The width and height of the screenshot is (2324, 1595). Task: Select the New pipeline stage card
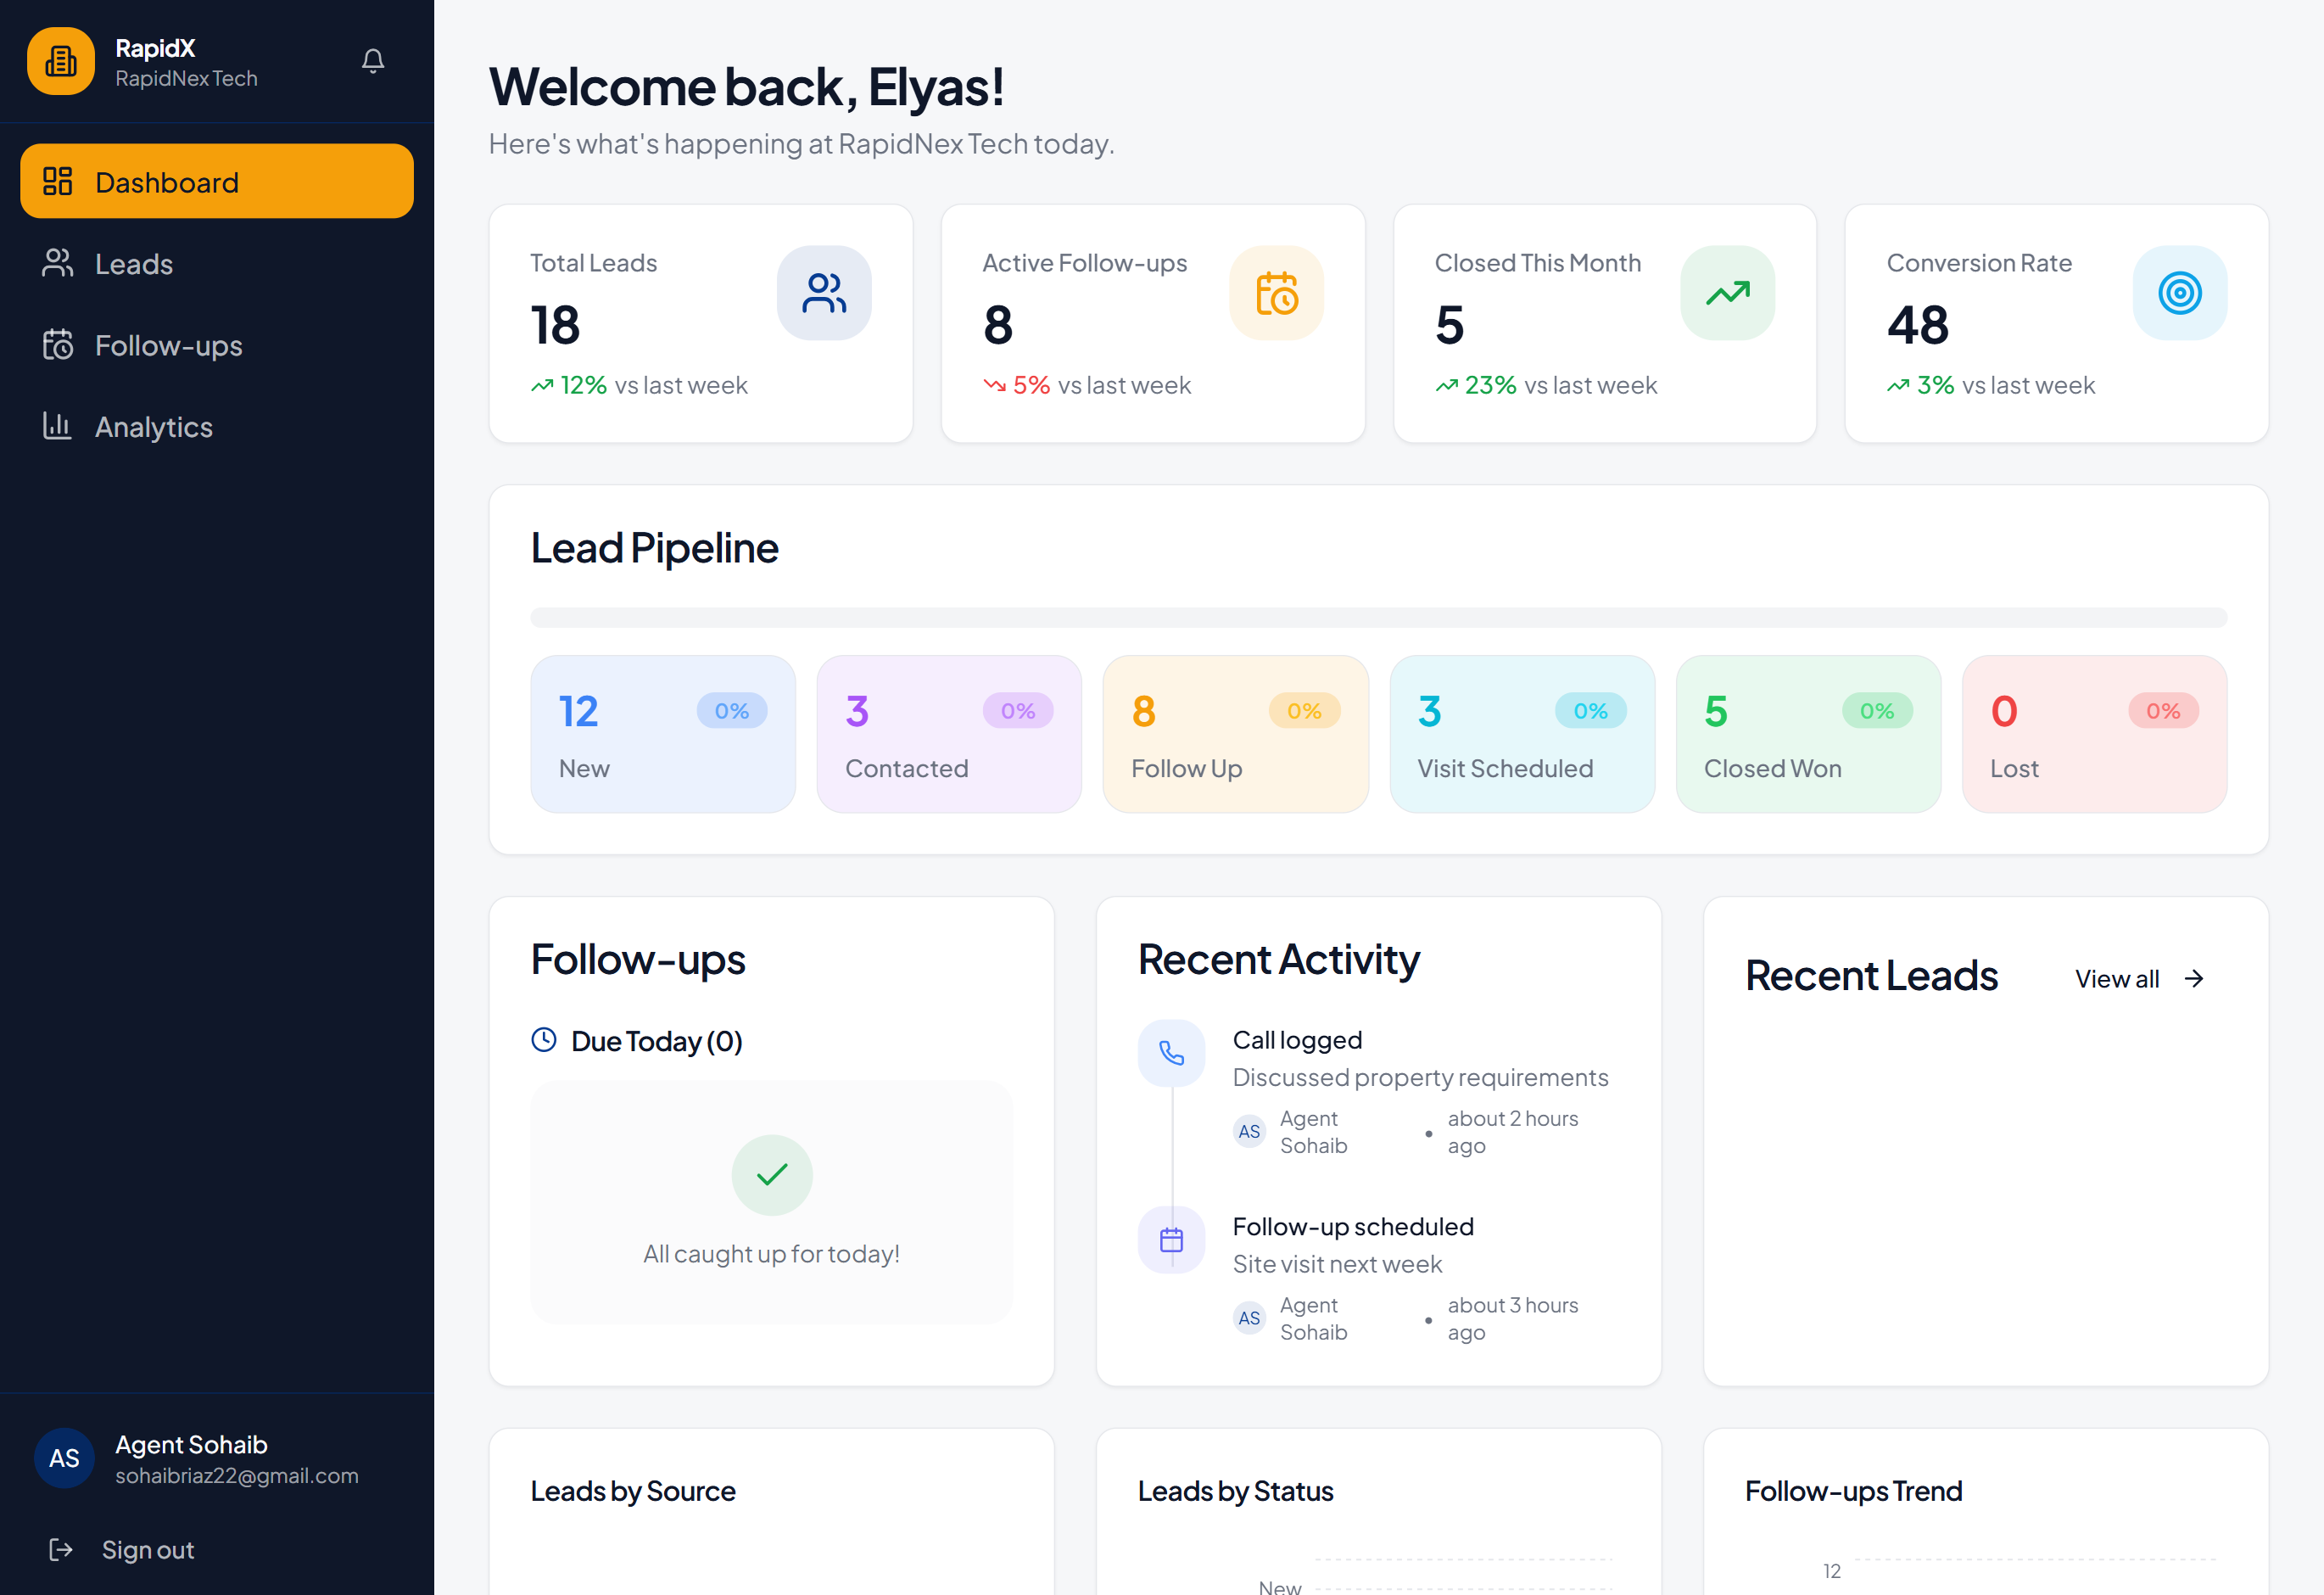click(662, 734)
